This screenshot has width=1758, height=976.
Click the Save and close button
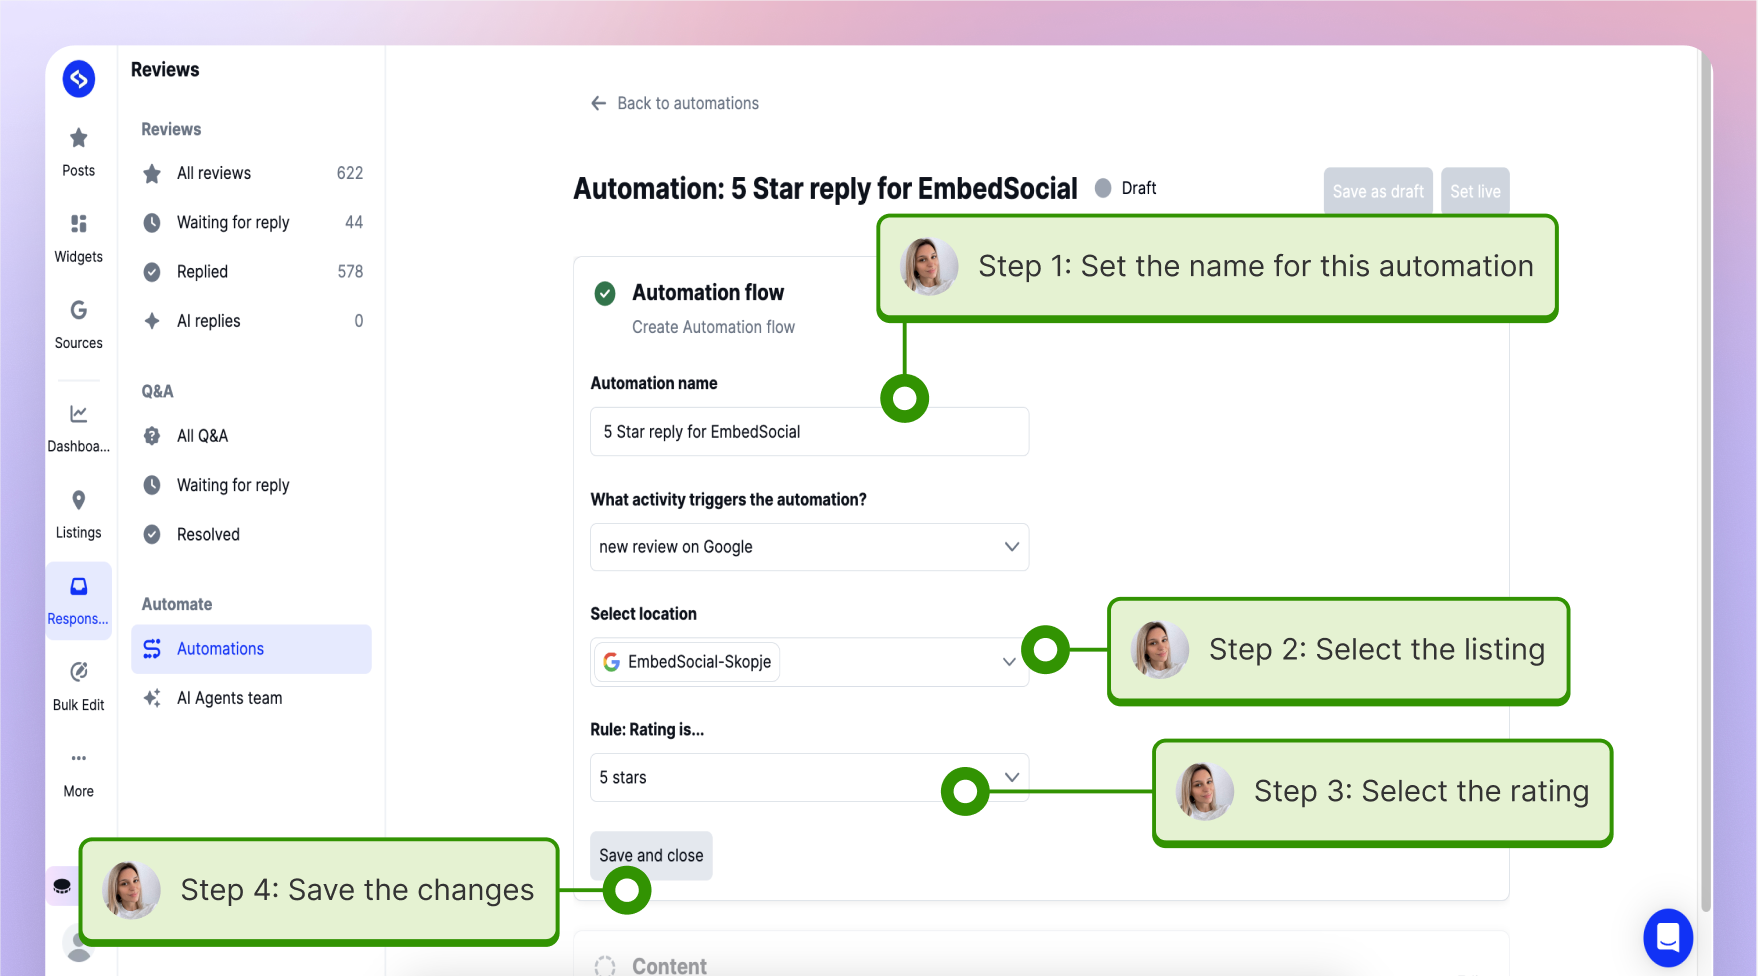pos(651,856)
